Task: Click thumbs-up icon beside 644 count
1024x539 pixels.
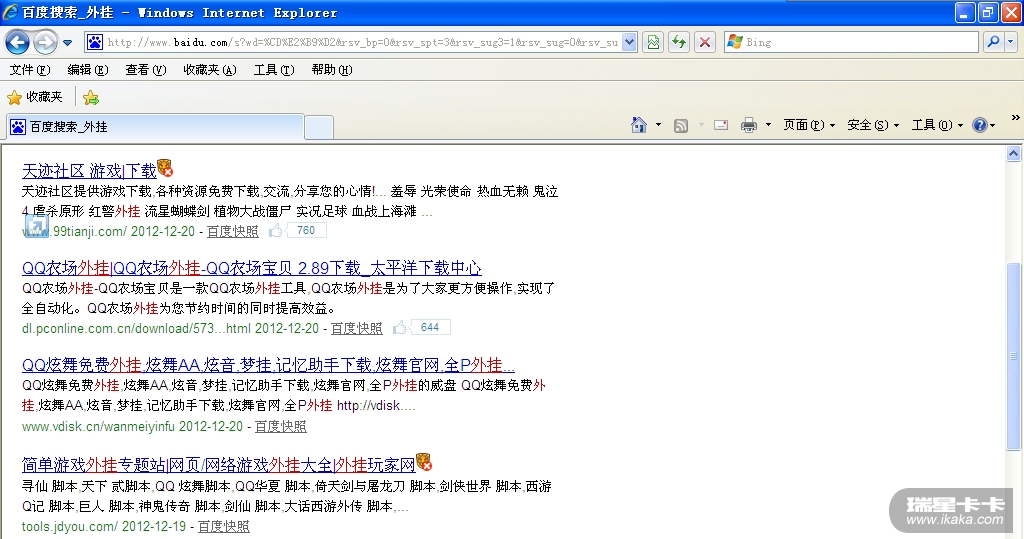Action: tap(400, 327)
